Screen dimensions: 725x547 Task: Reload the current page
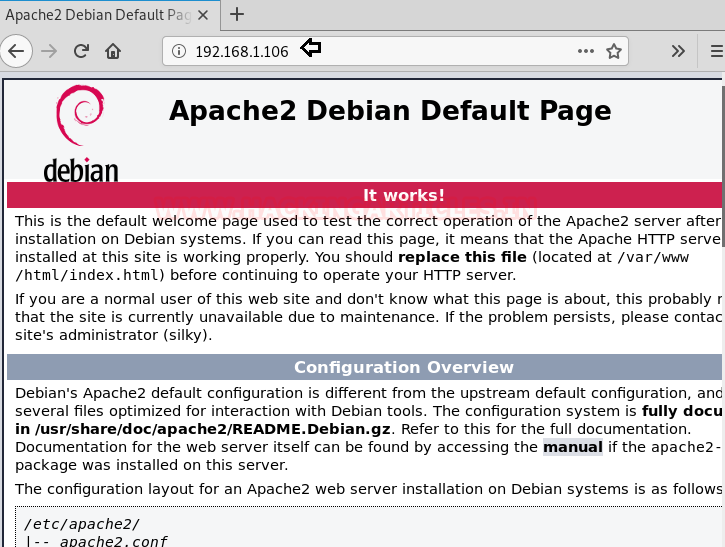(81, 51)
